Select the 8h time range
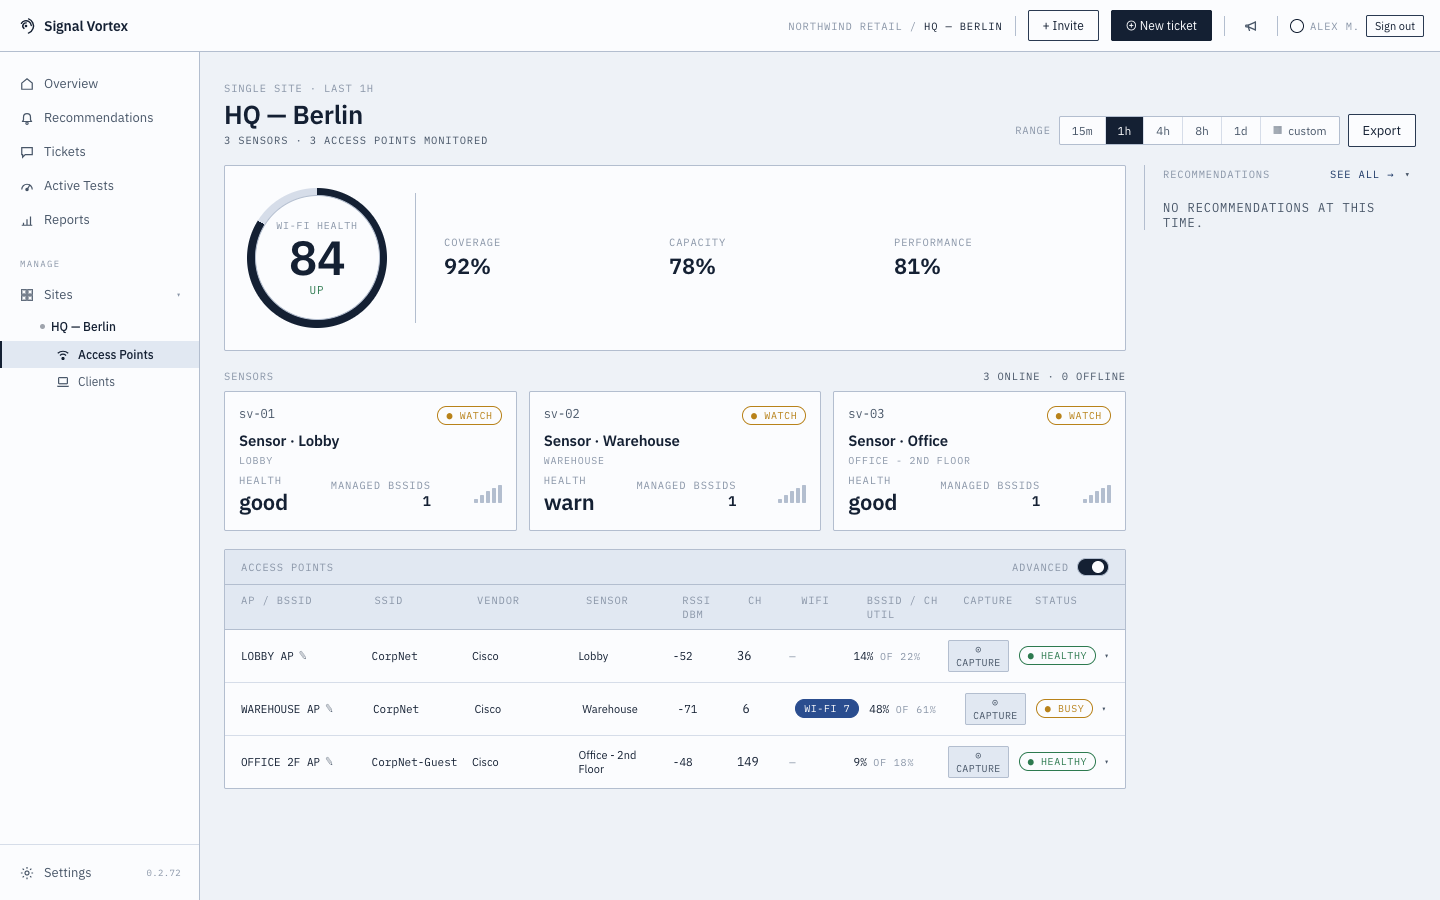Viewport: 1440px width, 900px height. tap(1202, 131)
